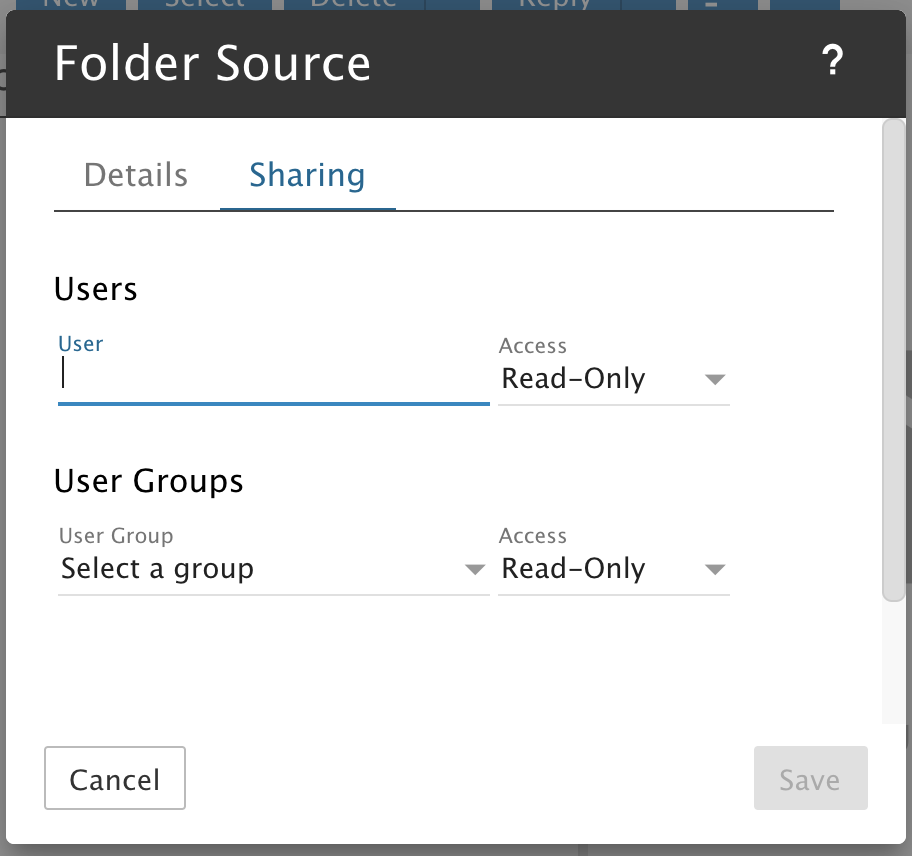Click the dialog's vertical scrollbar
This screenshot has height=856, width=912.
893,360
